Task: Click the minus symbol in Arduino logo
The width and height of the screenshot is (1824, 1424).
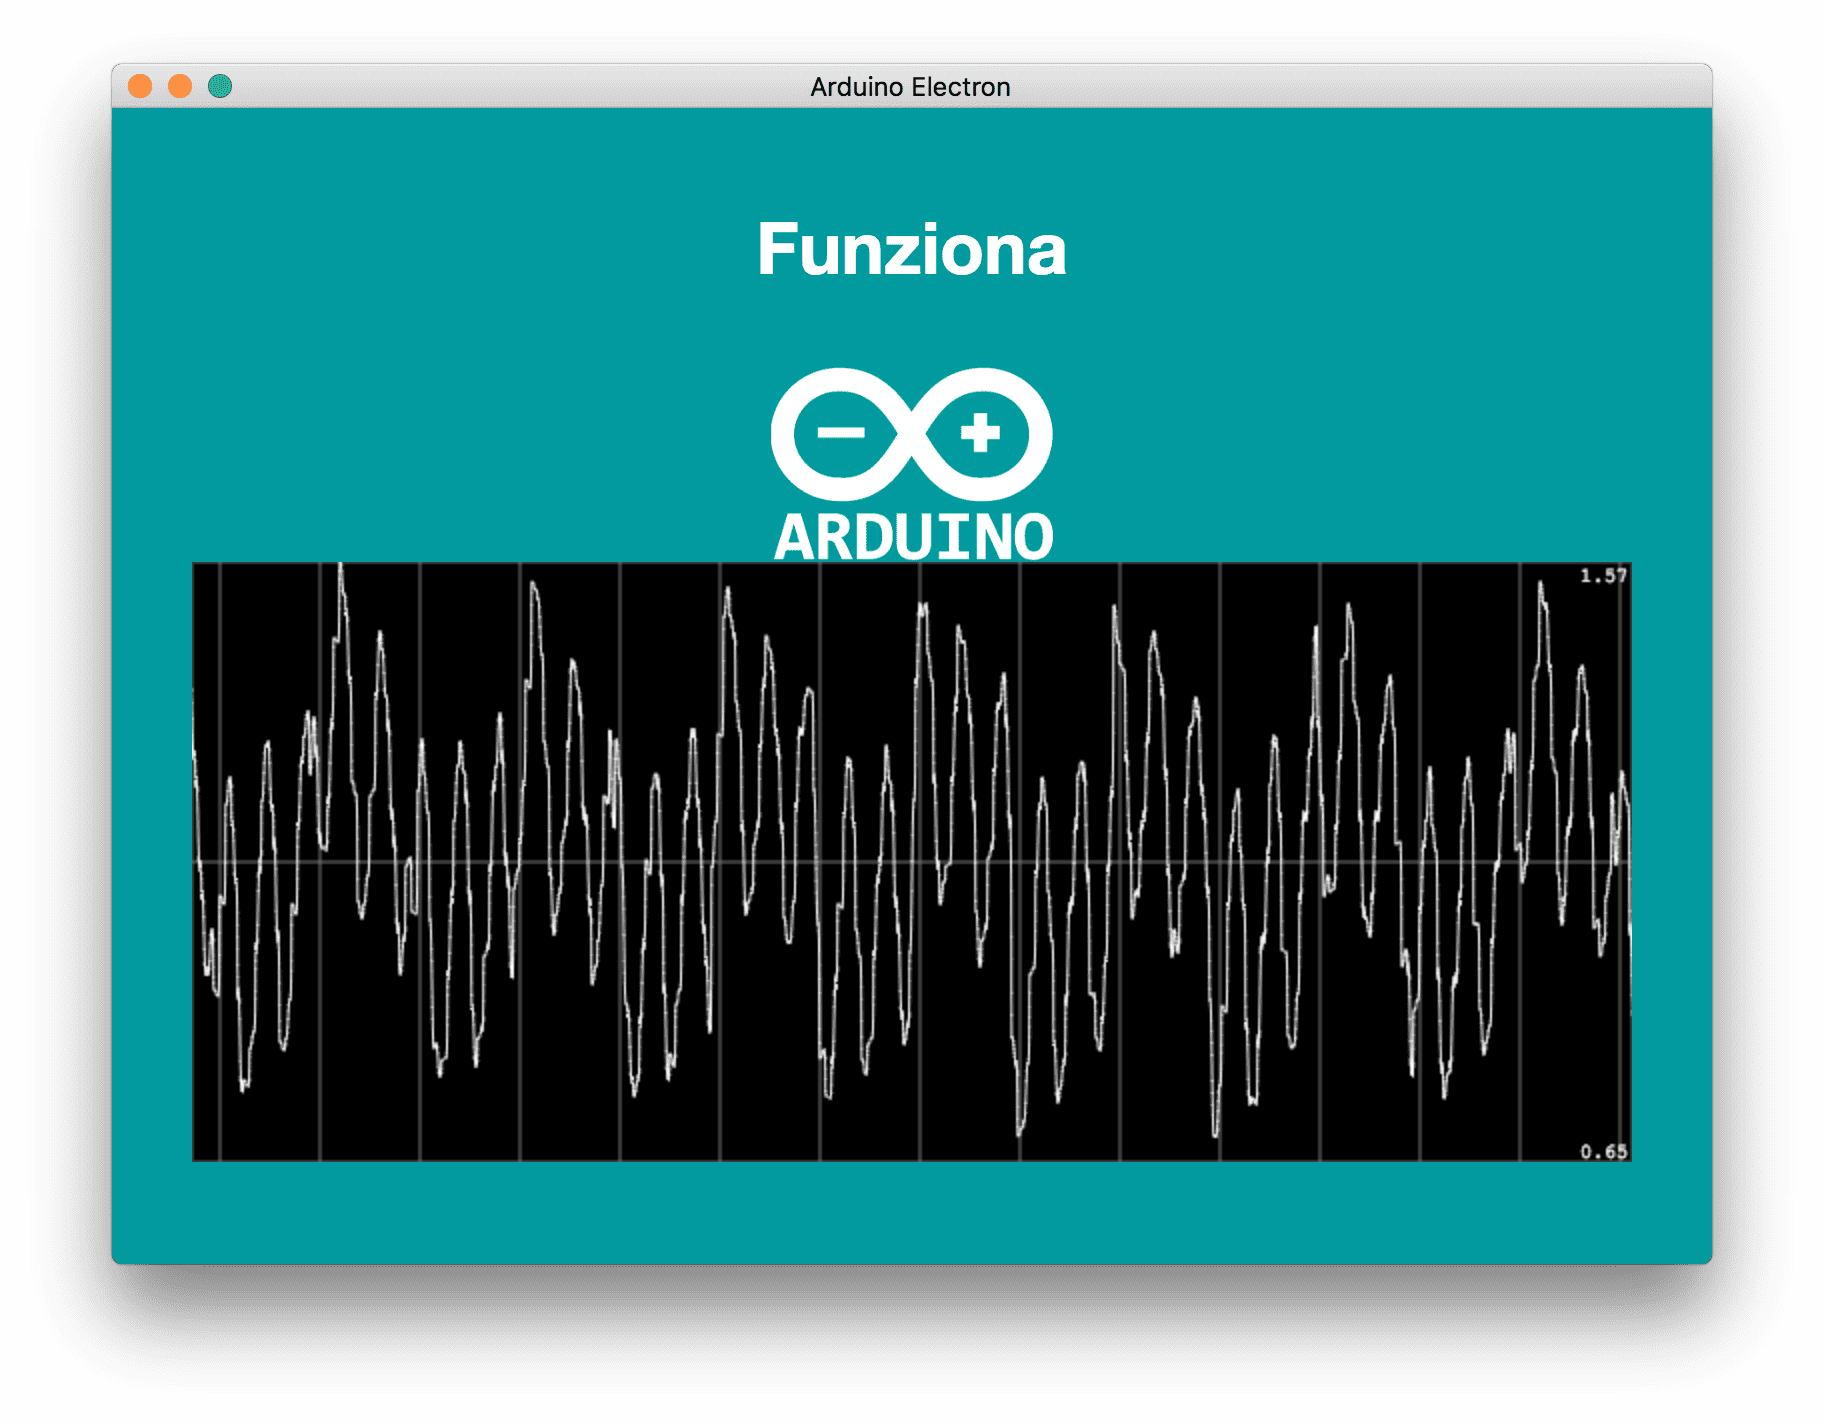Action: [840, 433]
